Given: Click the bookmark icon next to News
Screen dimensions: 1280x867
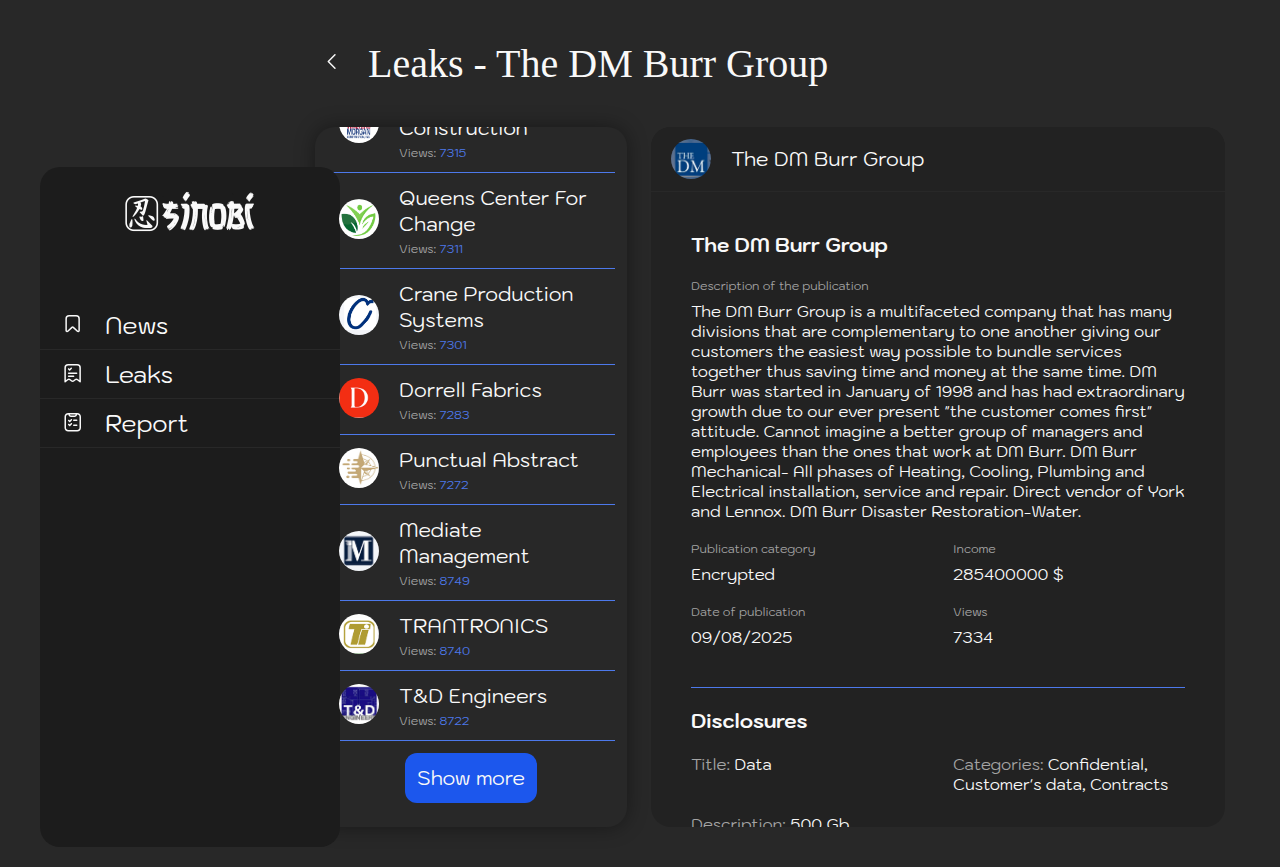Looking at the screenshot, I should (72, 324).
